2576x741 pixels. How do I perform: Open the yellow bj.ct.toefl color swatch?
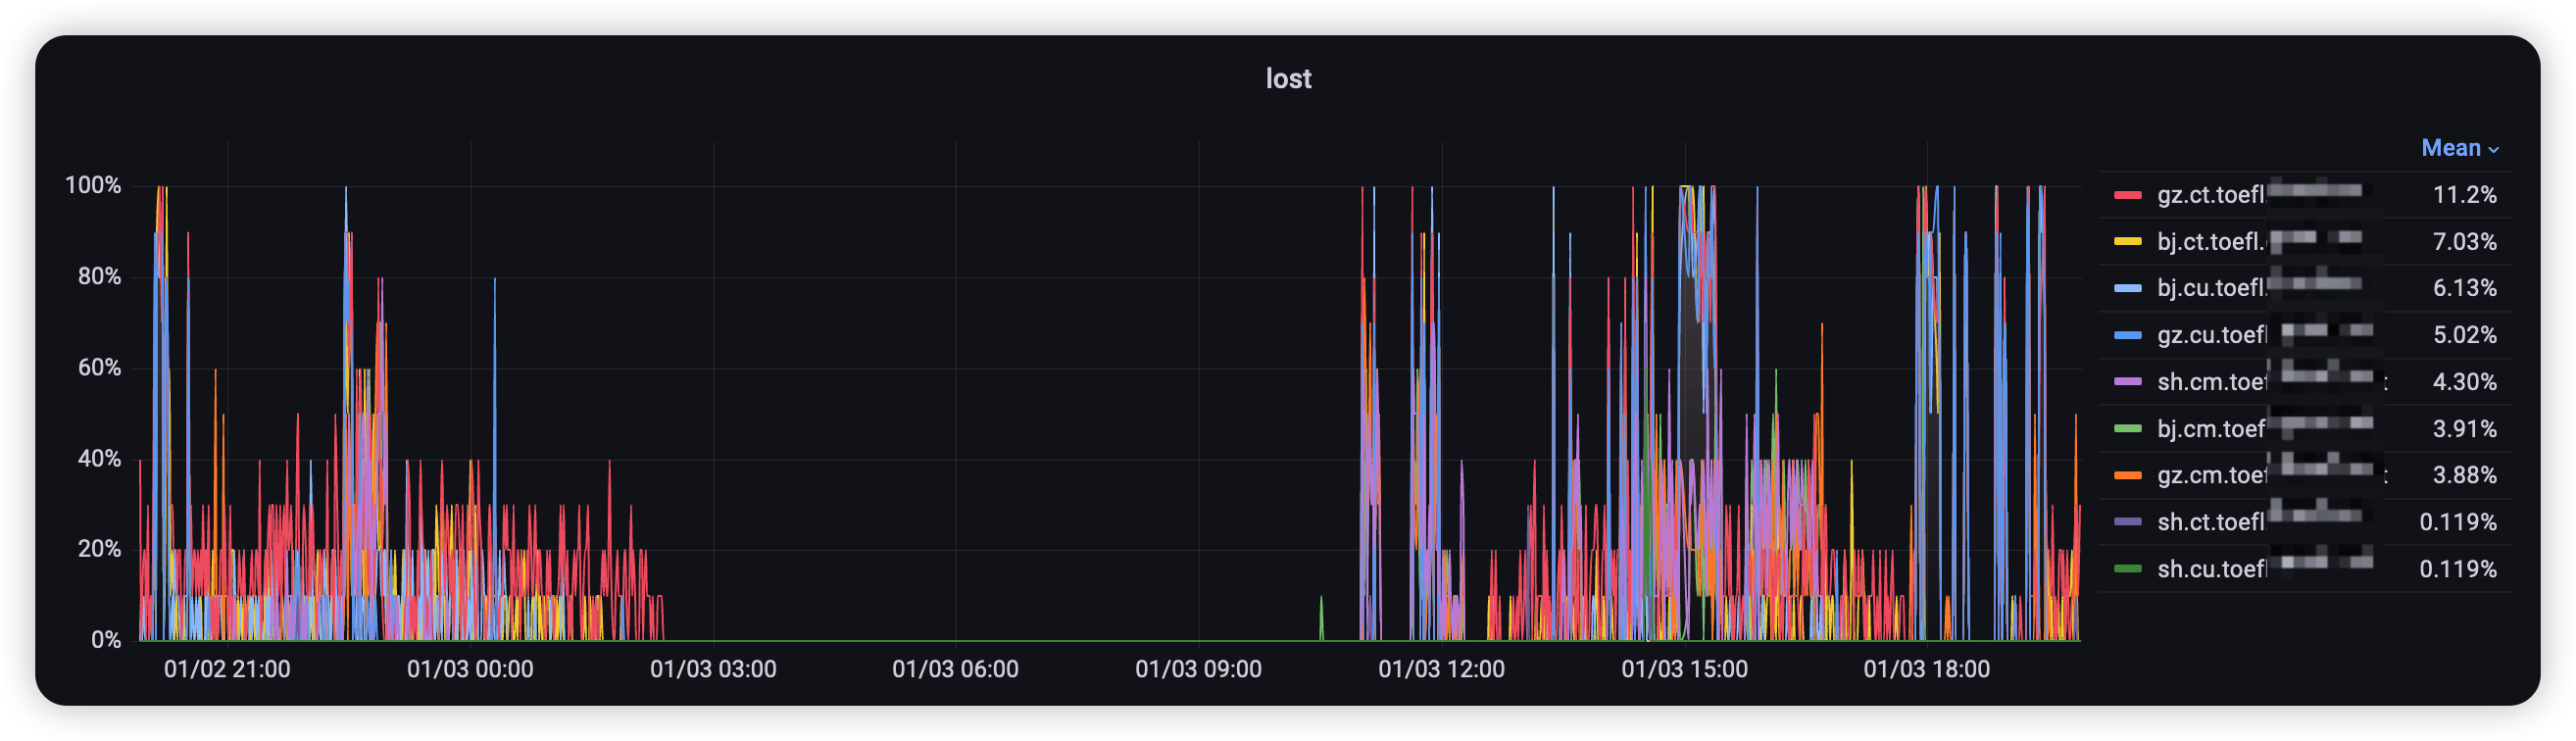click(2127, 242)
